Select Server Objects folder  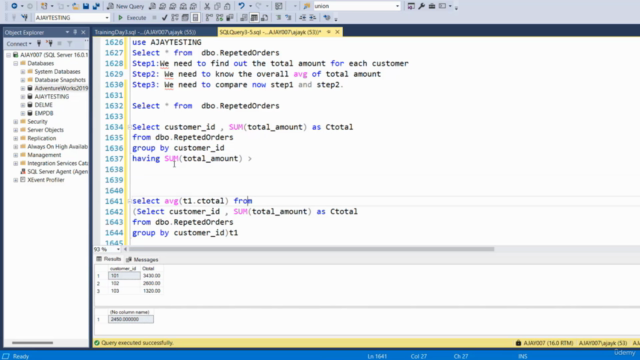click(x=45, y=130)
